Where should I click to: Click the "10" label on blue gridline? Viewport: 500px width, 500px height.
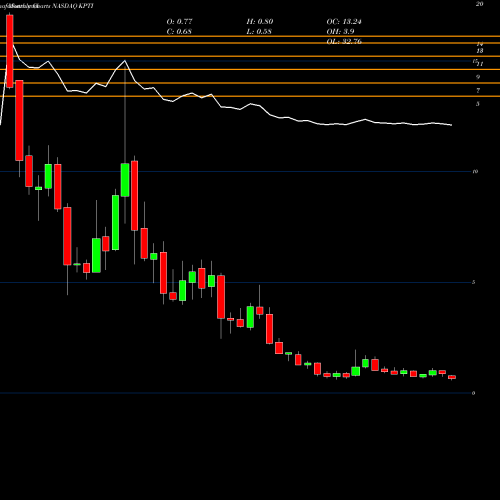[x=475, y=171]
